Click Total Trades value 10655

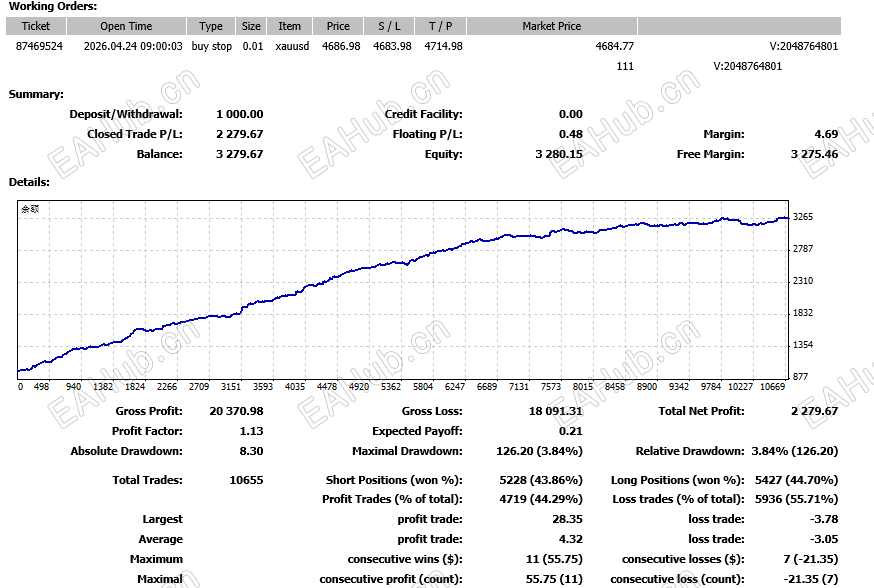click(246, 480)
